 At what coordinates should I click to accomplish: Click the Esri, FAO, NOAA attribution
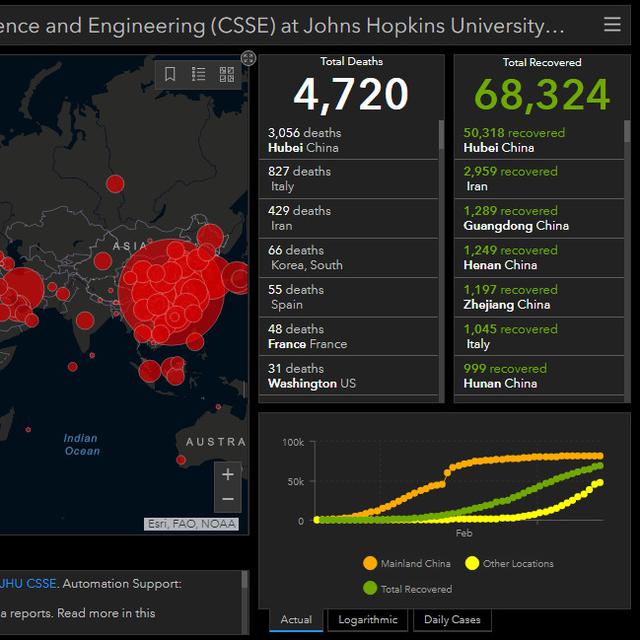click(191, 524)
